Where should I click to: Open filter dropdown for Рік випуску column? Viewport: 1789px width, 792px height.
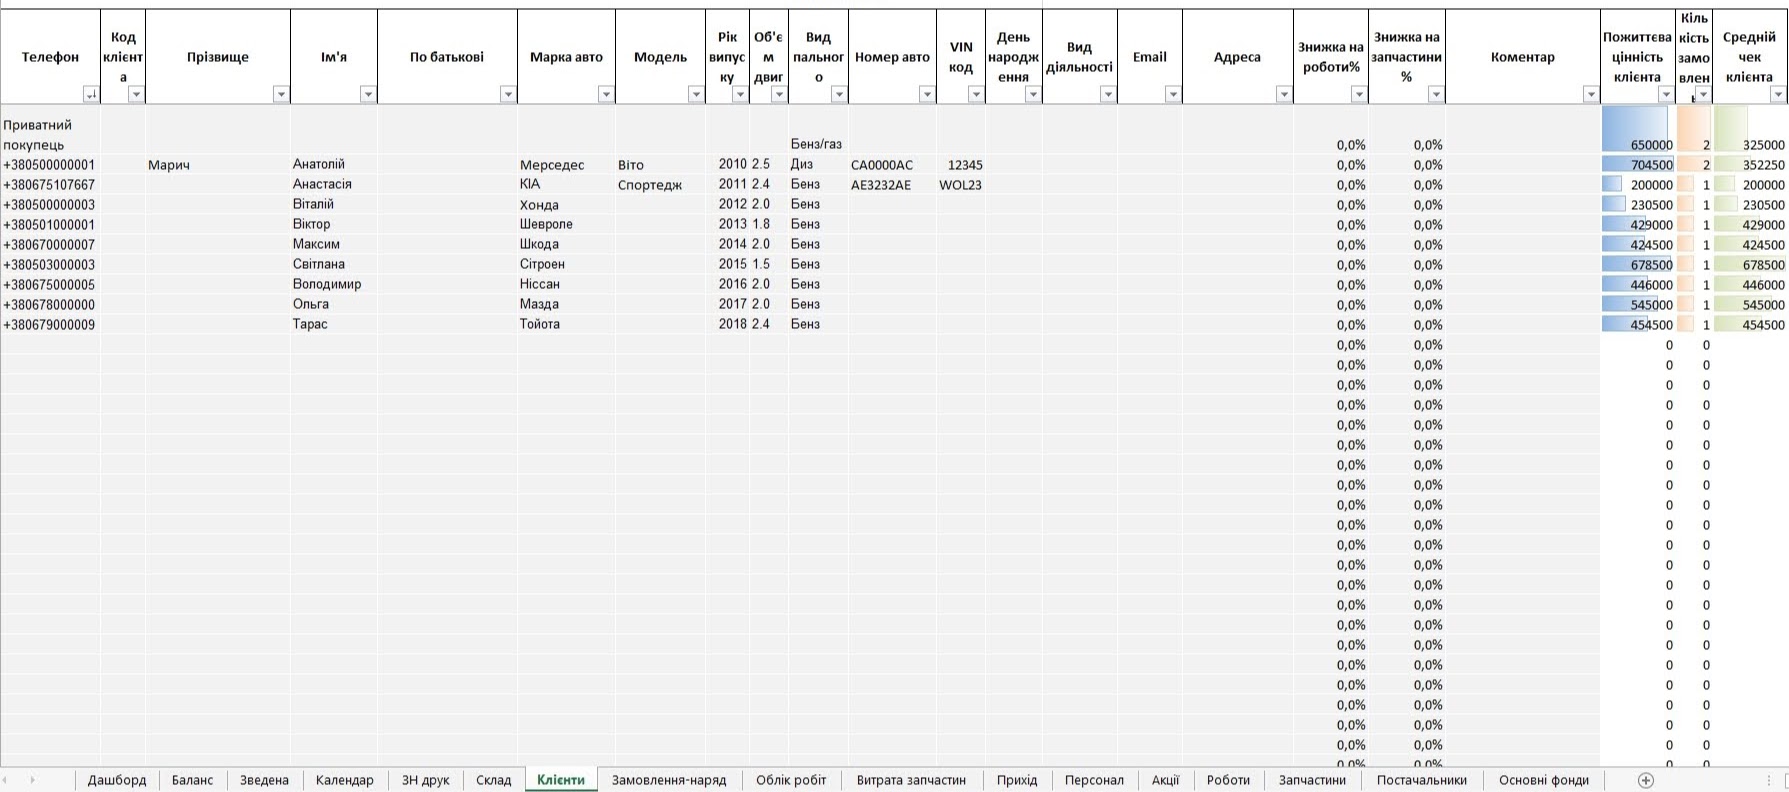[x=740, y=95]
